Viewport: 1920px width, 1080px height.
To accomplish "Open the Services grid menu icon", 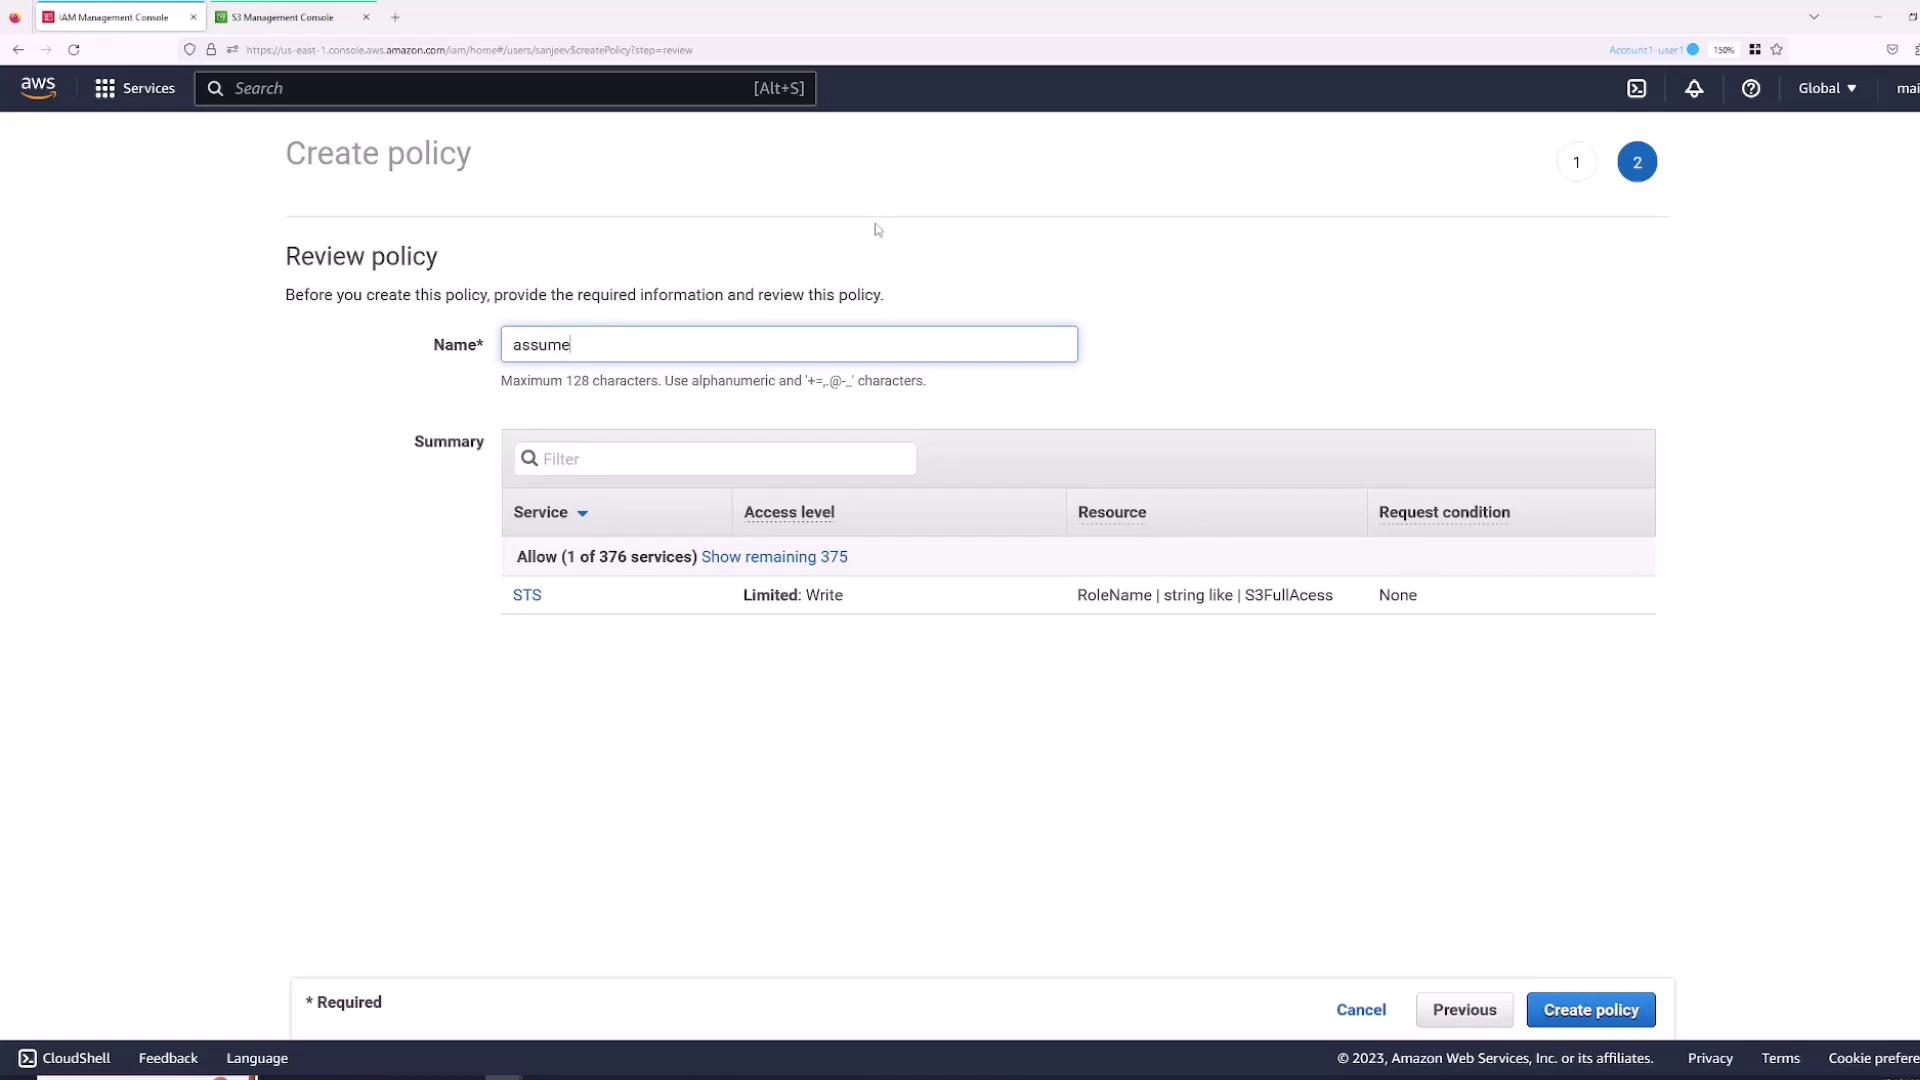I will coord(104,88).
